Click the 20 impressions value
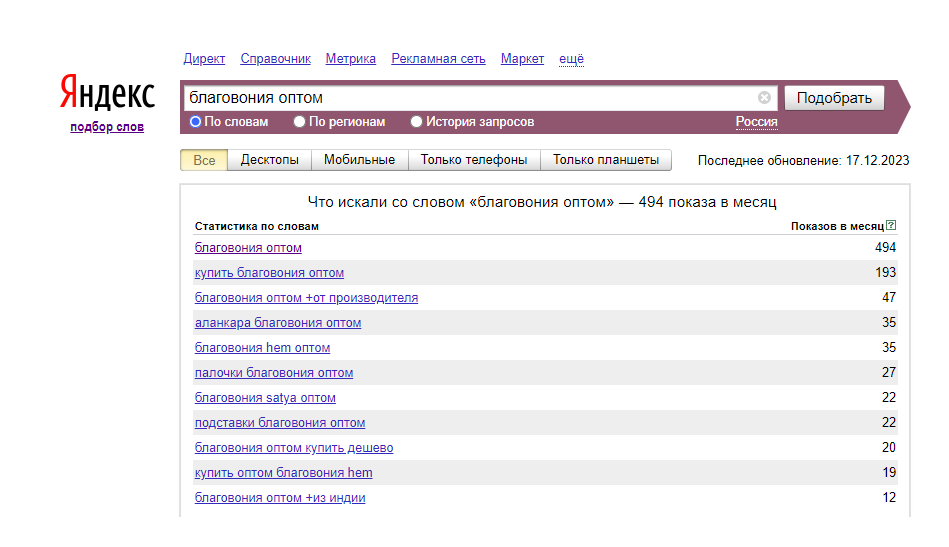Image resolution: width=949 pixels, height=547 pixels. click(889, 447)
